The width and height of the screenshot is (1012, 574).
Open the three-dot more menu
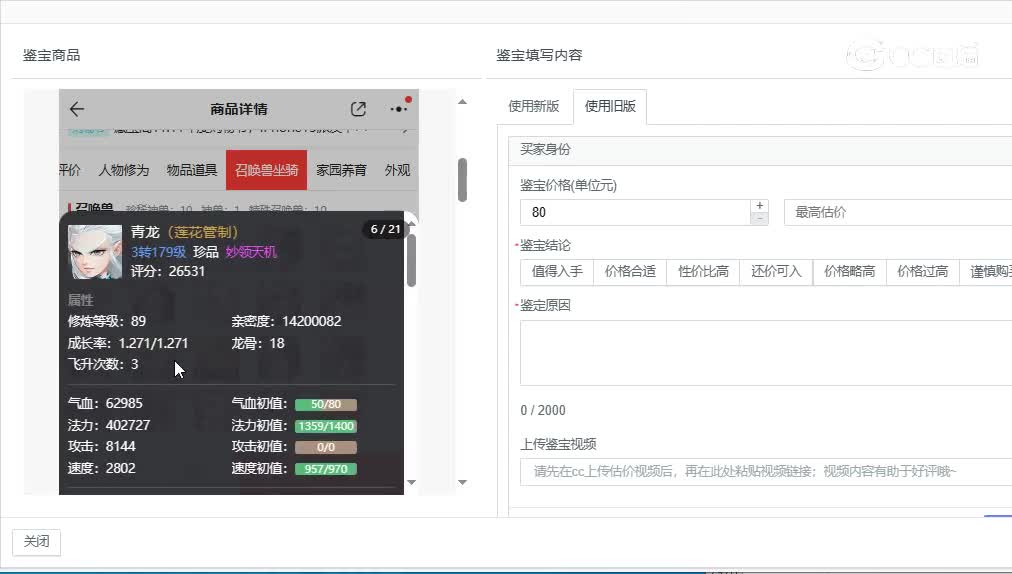point(399,109)
